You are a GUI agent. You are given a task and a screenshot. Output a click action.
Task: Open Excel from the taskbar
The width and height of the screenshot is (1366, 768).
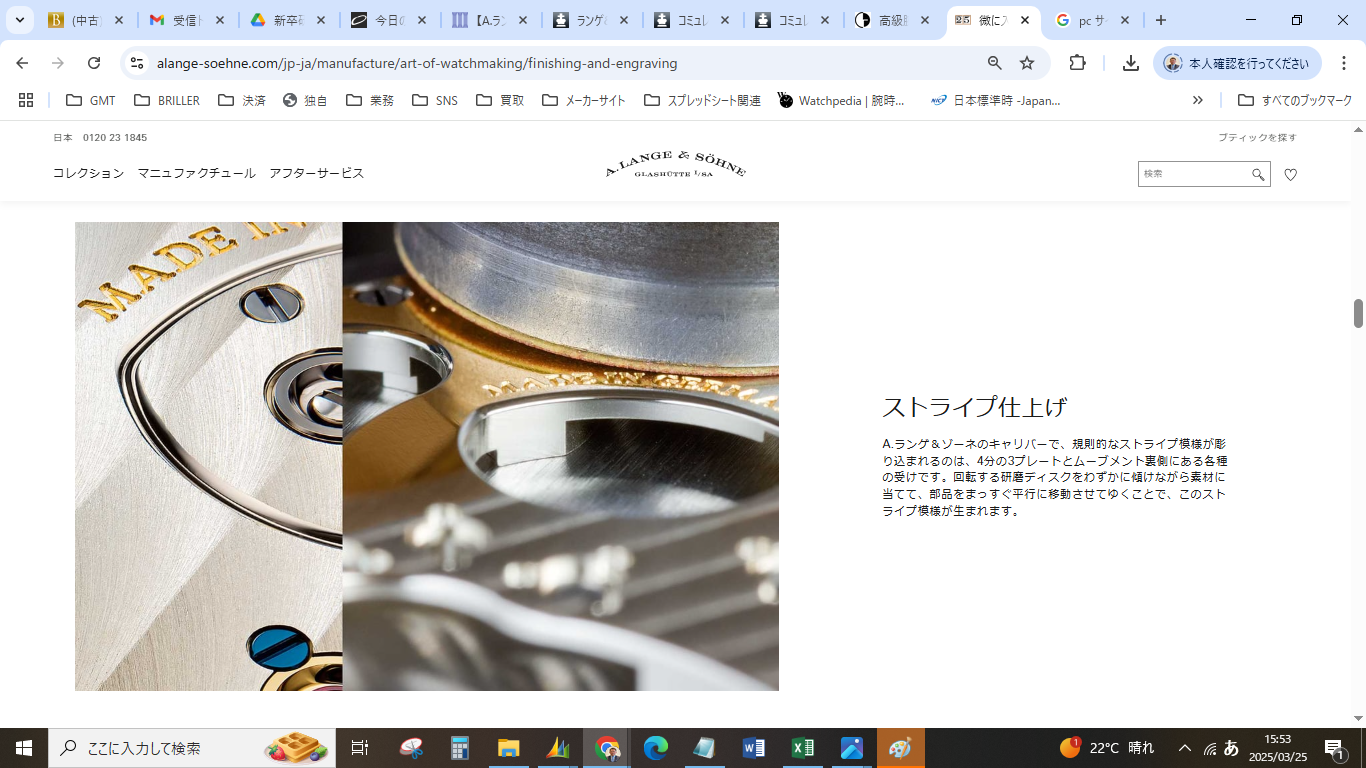[802, 748]
